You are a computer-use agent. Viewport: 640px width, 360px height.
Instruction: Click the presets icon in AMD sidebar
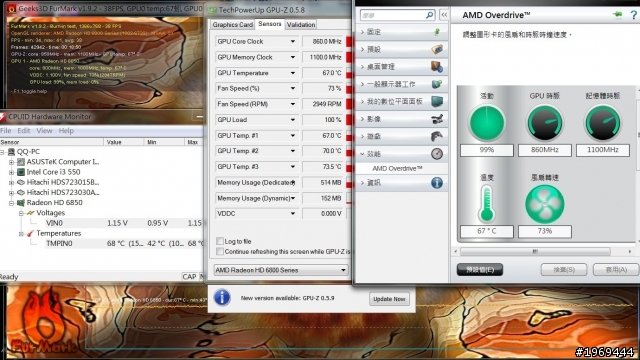pos(437,49)
